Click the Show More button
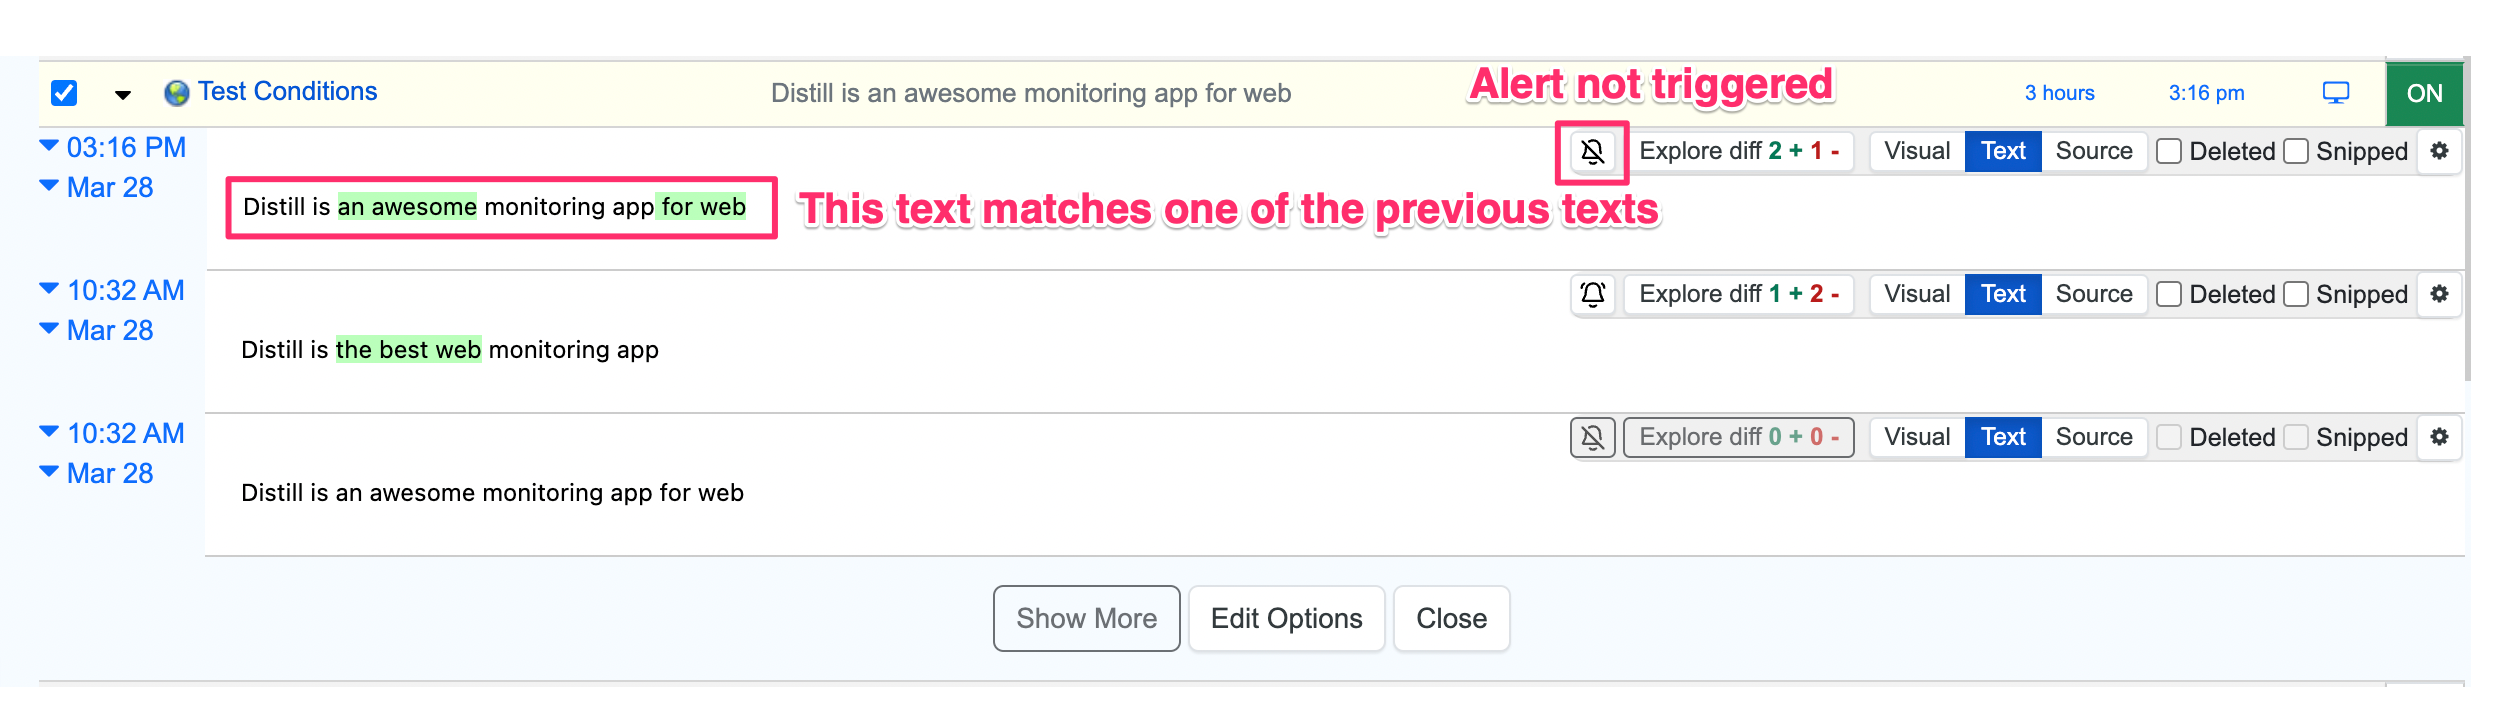The image size is (2512, 728). point(1086,618)
